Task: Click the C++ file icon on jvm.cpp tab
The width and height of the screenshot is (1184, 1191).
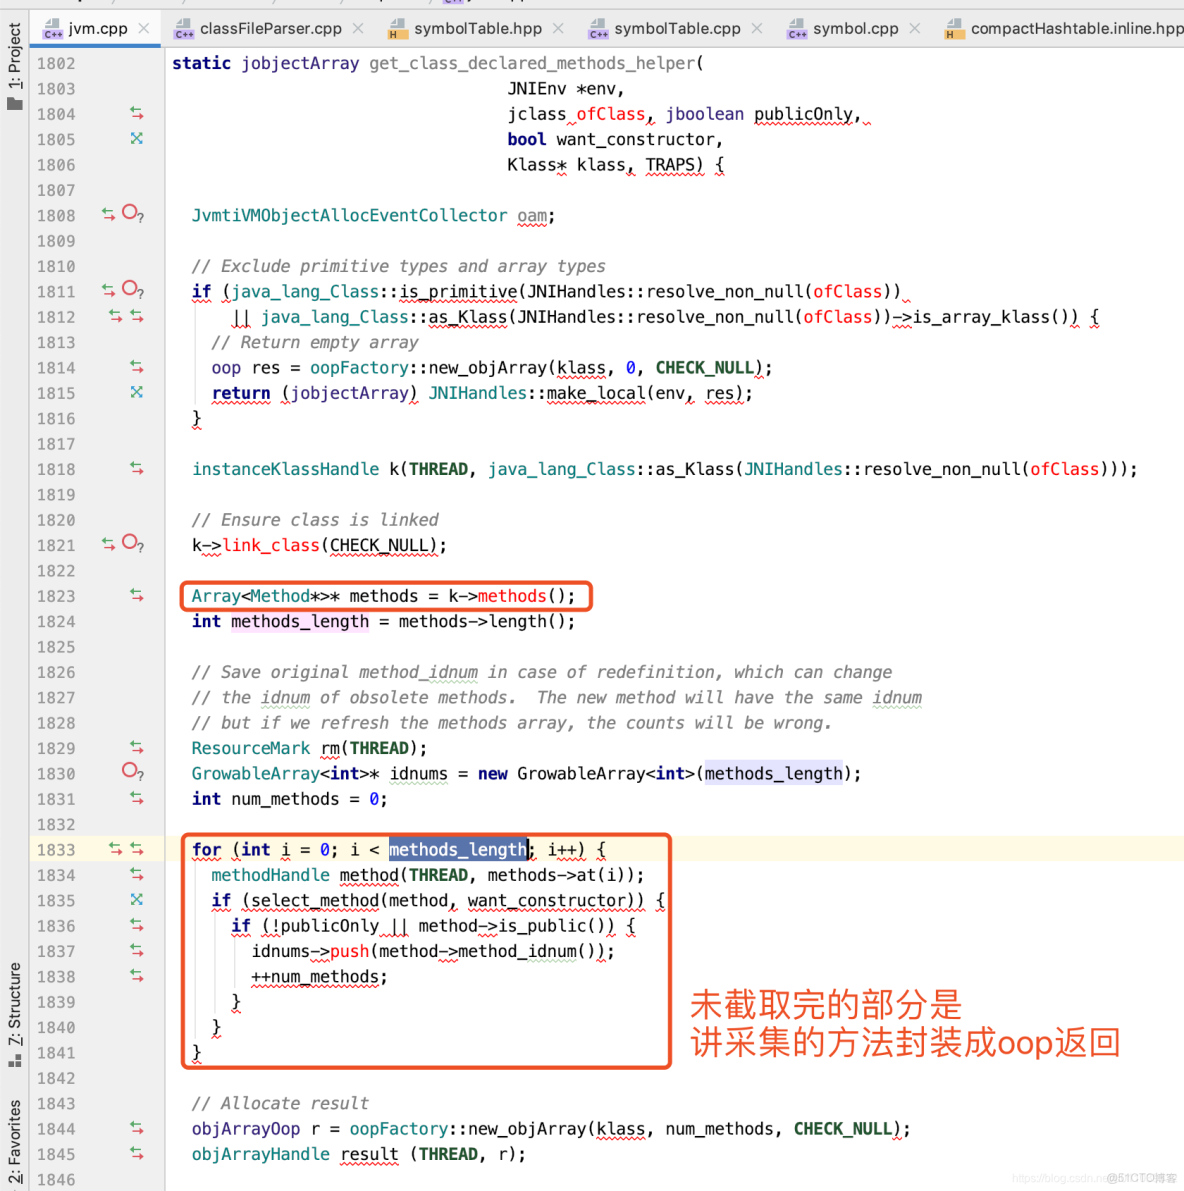Action: 51,28
